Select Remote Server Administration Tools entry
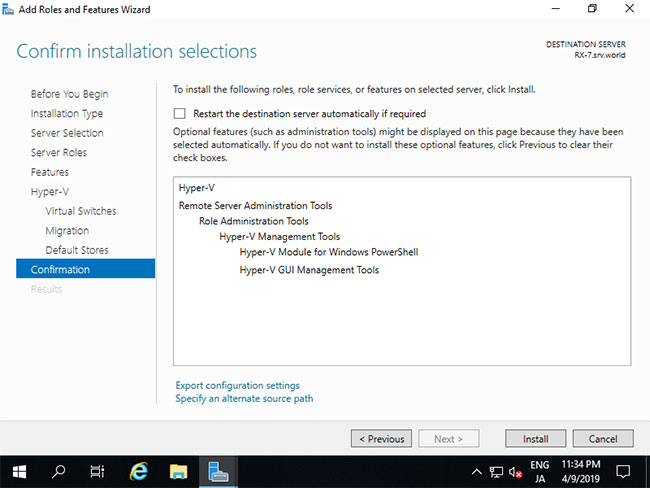Viewport: 650px width, 488px height. click(255, 206)
